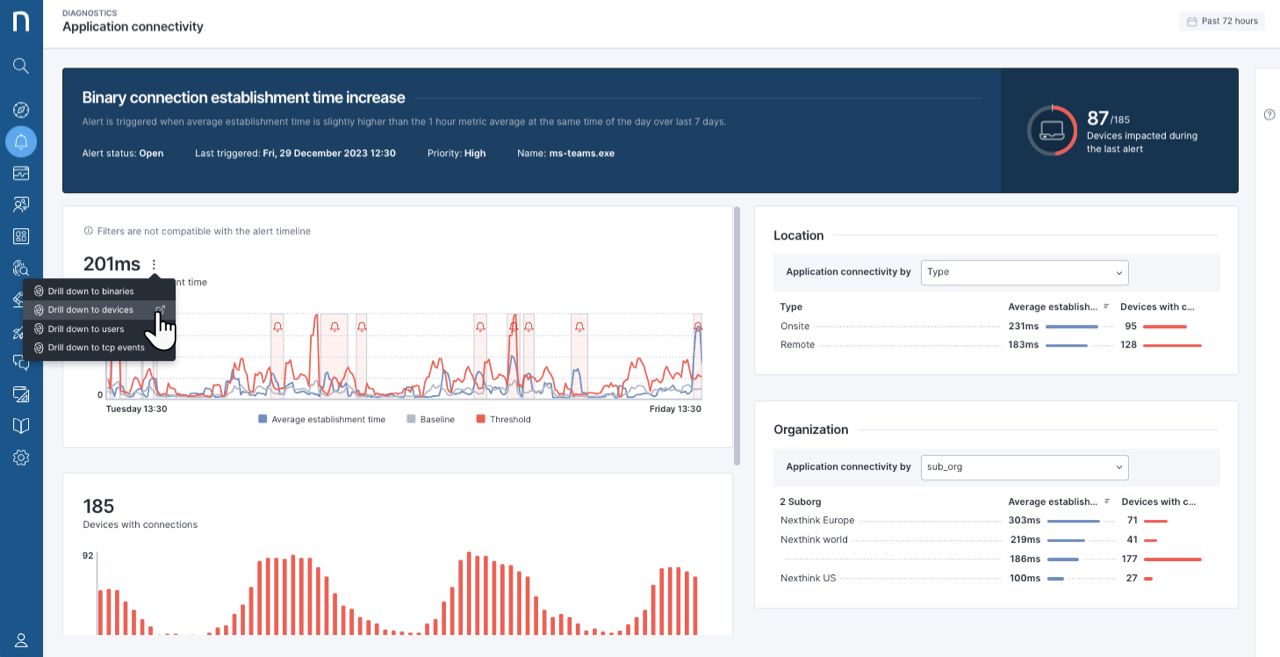Open the Organization sub_org dropdown

1024,467
